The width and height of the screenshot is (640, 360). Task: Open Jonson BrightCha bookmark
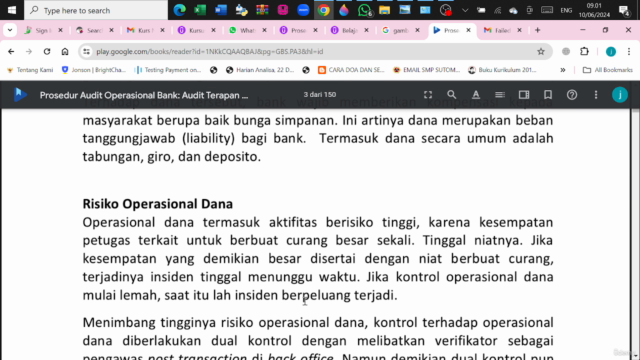(94, 70)
